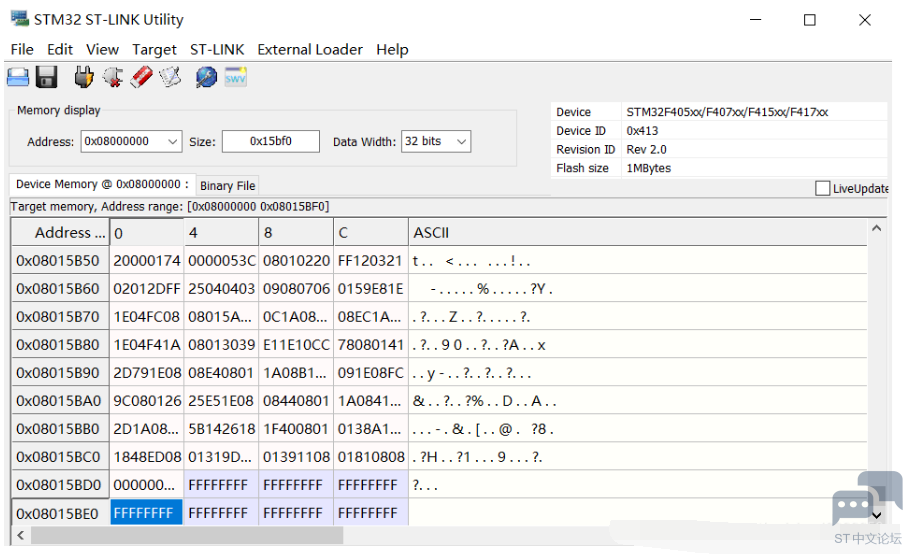The height and width of the screenshot is (554, 911).
Task: Click cell value E11E10CC
Action: 296,345
